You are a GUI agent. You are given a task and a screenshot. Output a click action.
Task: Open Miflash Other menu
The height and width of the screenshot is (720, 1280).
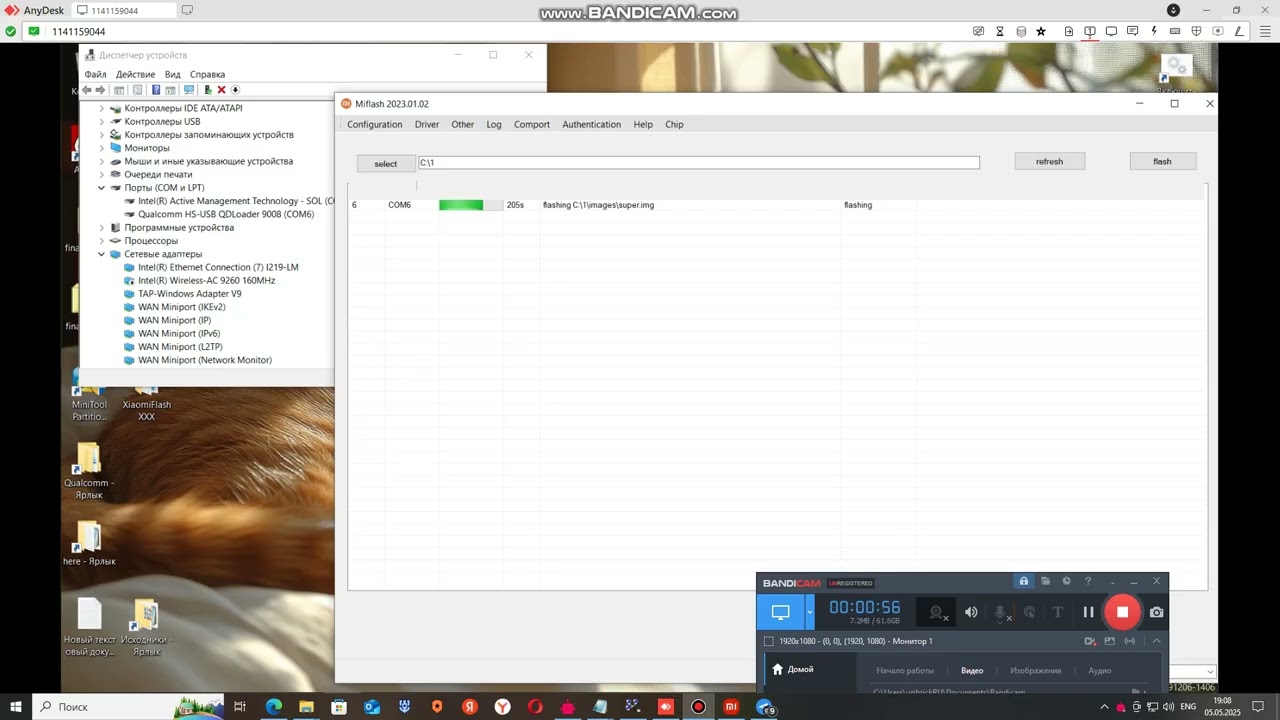point(462,125)
